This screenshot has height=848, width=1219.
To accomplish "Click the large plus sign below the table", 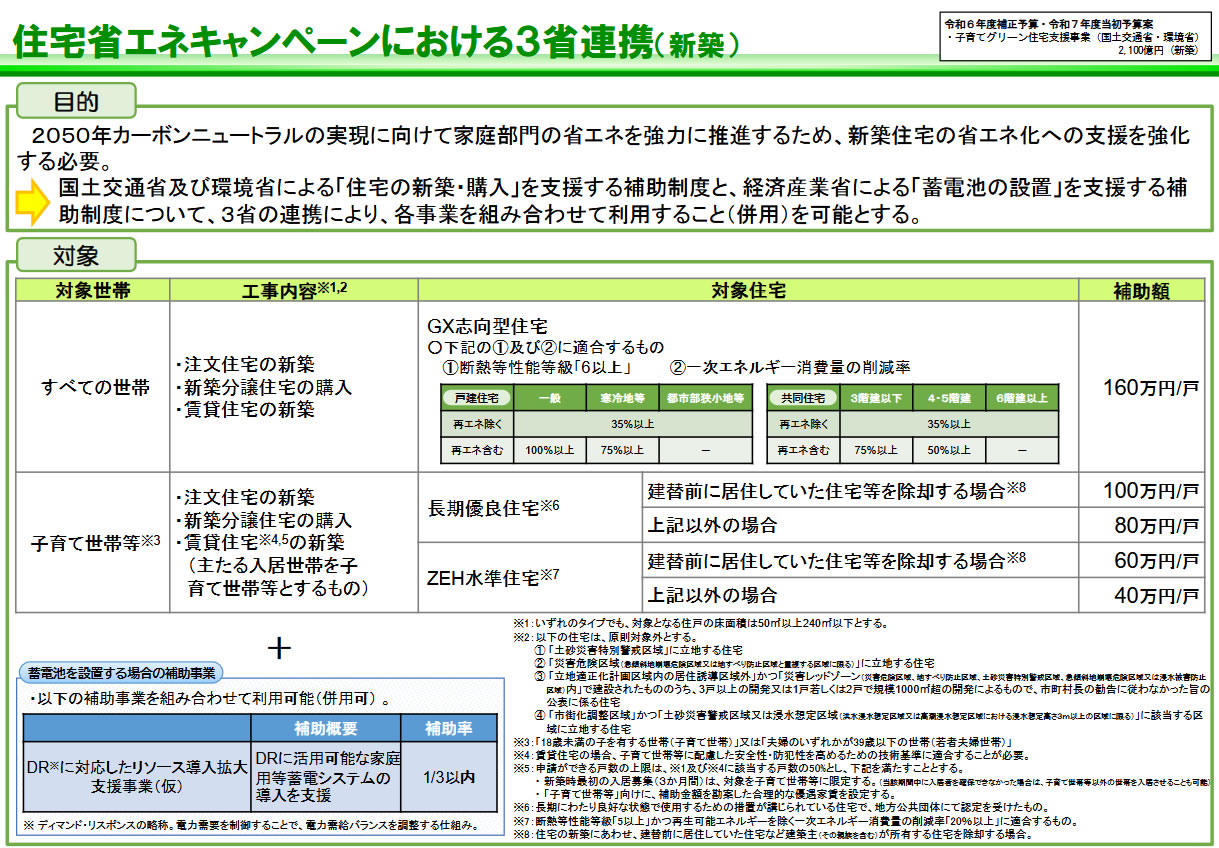I will 280,647.
